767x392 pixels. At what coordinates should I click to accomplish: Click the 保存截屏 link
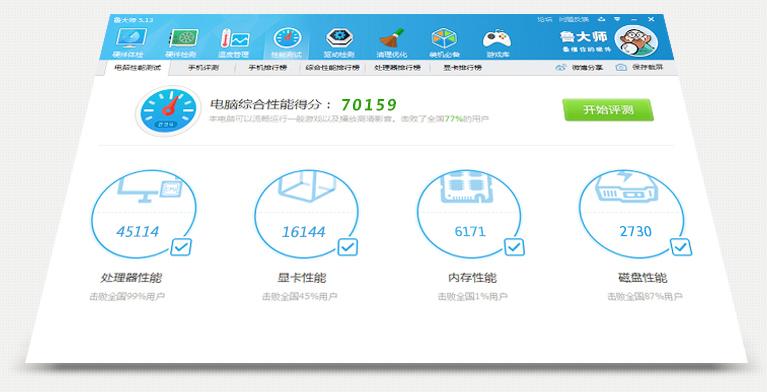648,68
